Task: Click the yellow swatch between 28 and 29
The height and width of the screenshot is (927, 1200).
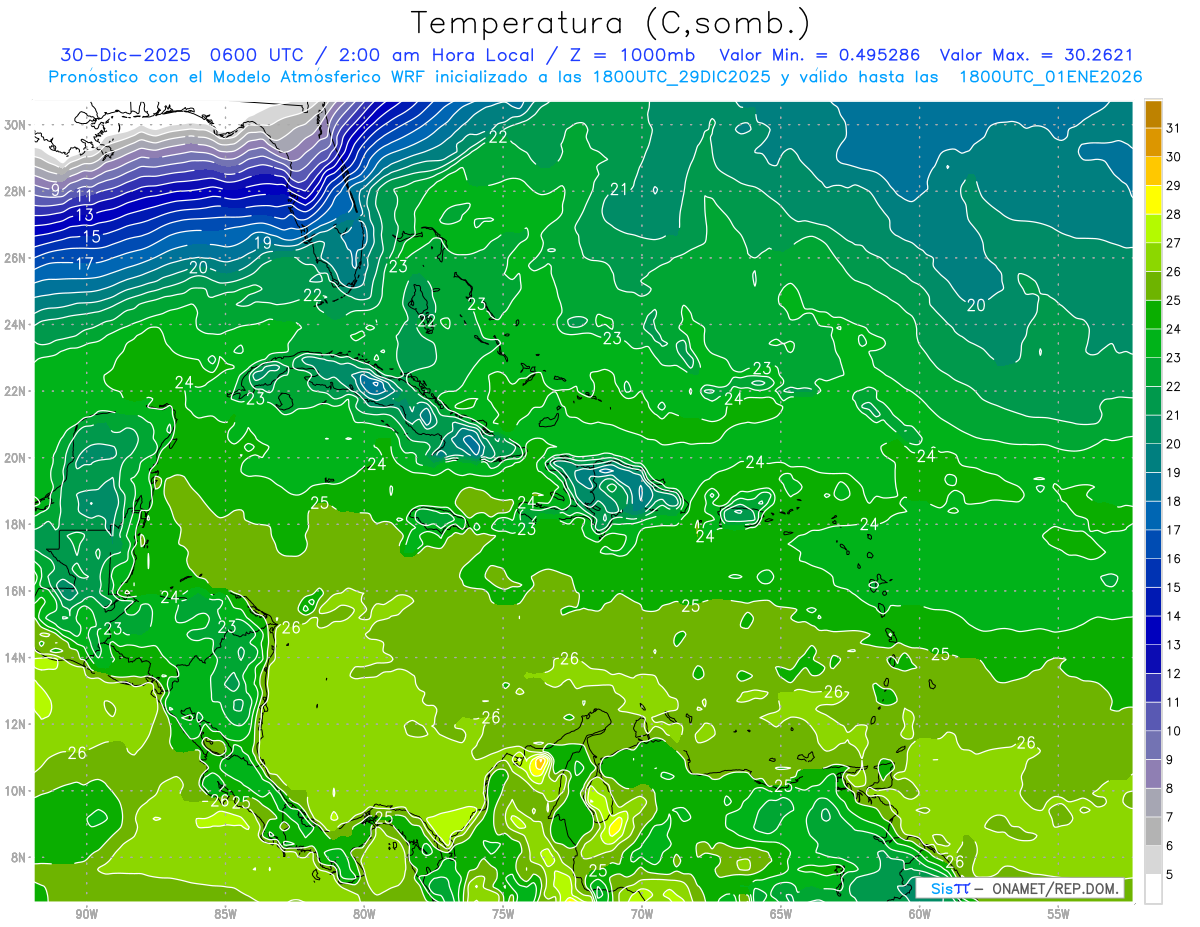Action: [x=1153, y=200]
